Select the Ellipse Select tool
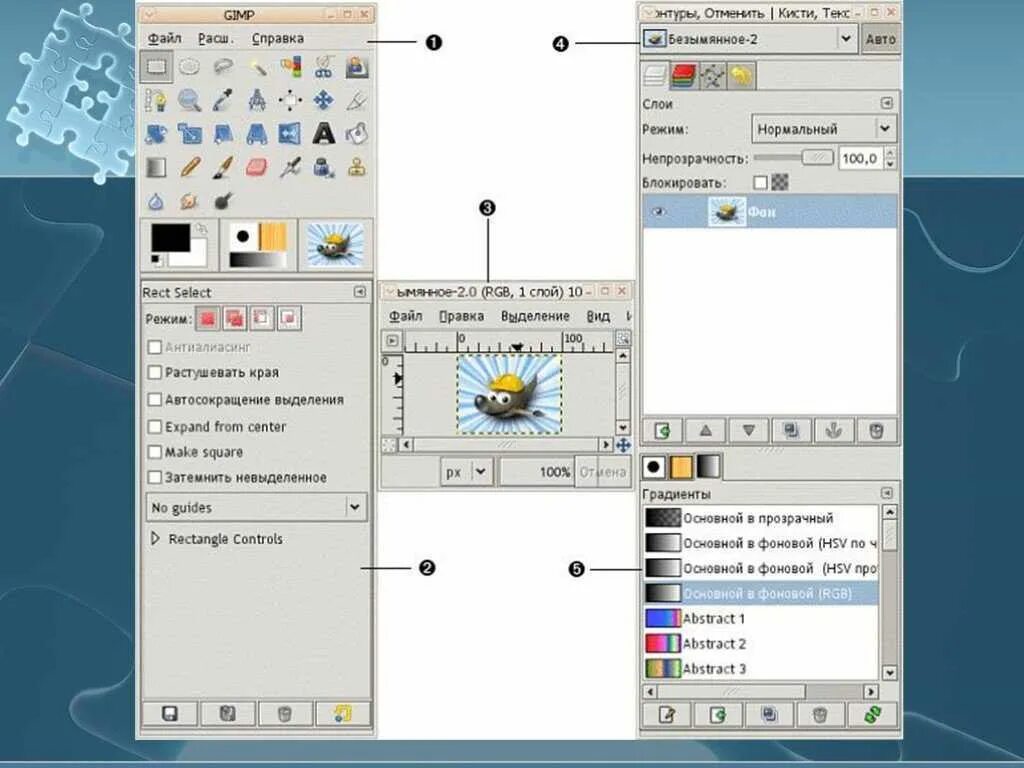 [189, 67]
